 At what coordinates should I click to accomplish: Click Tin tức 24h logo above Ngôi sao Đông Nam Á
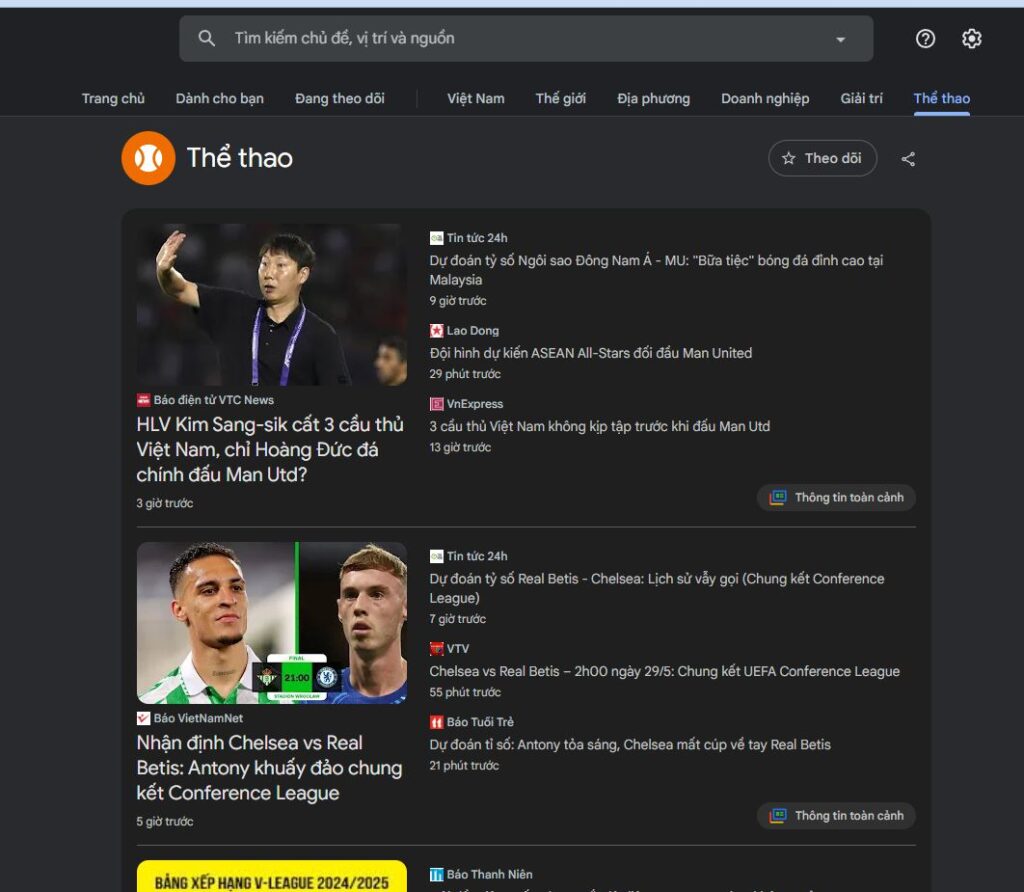click(x=436, y=238)
